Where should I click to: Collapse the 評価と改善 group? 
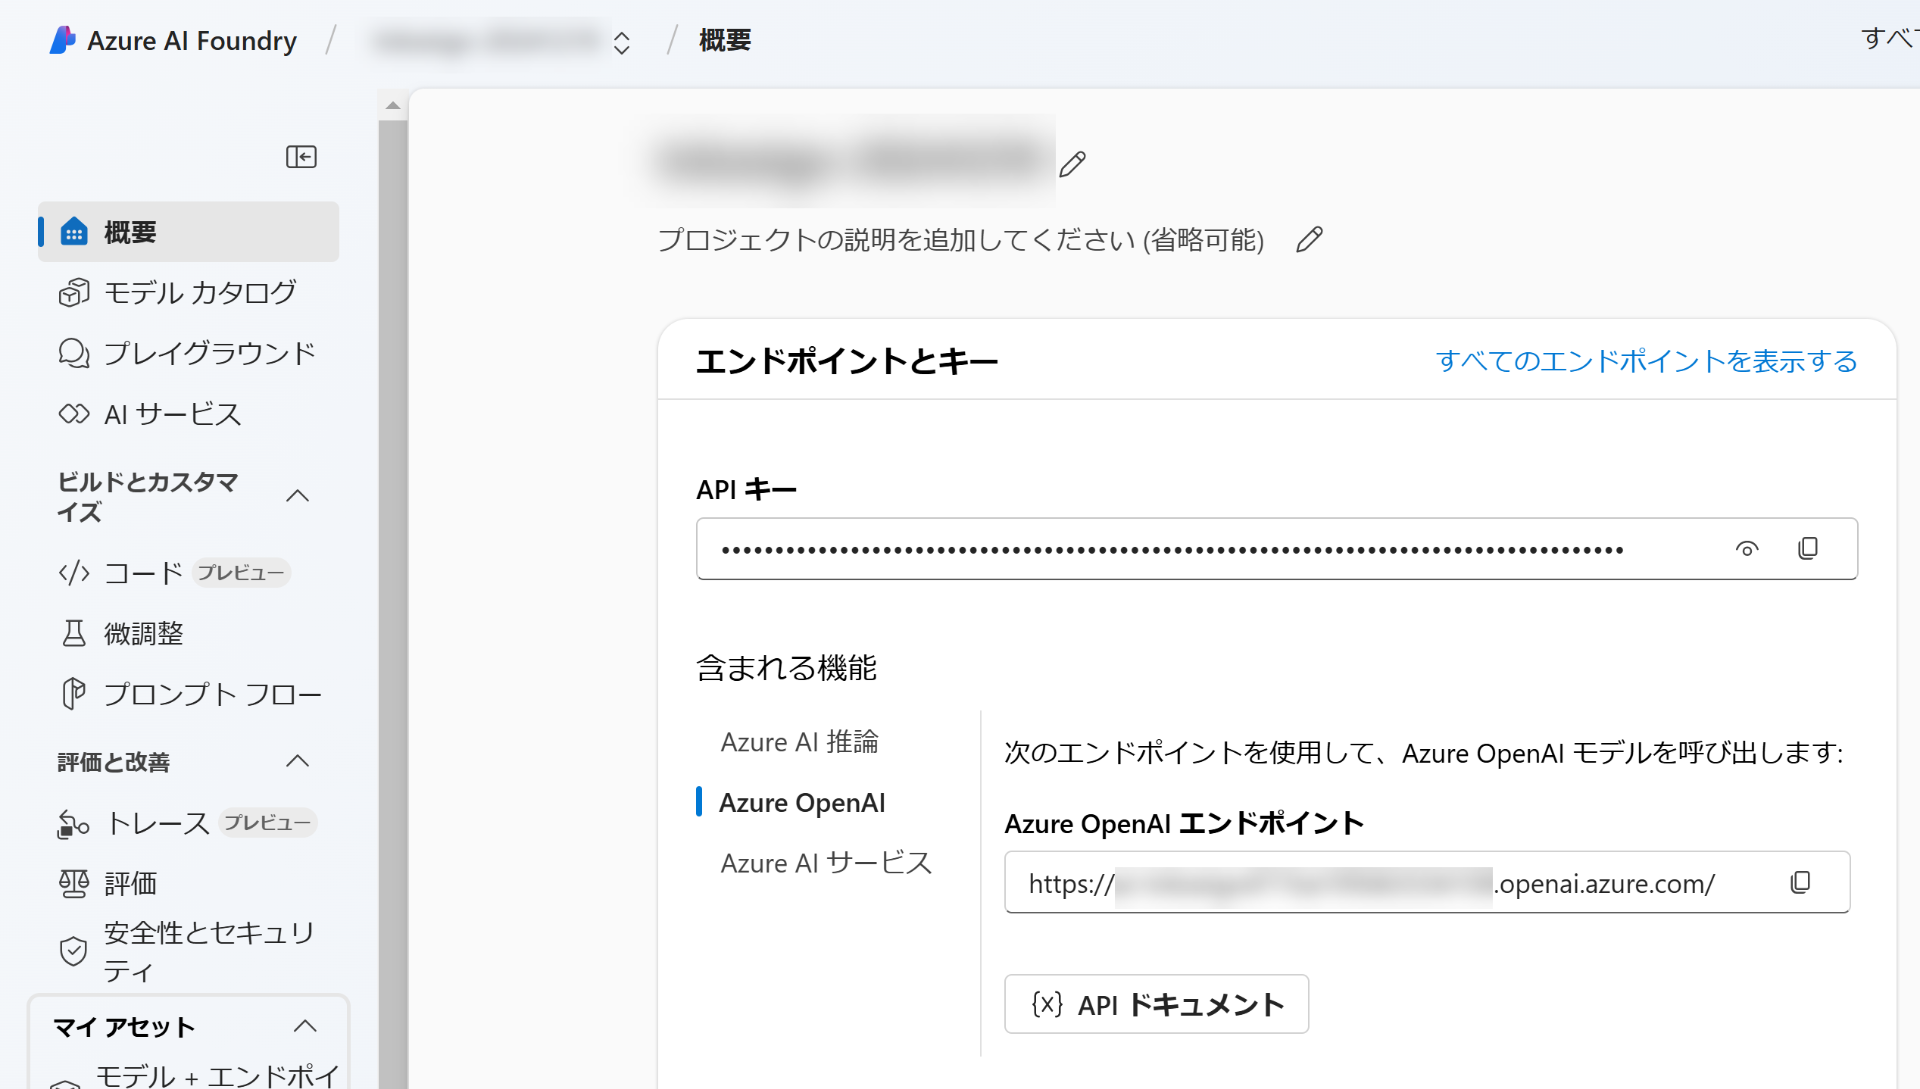click(x=297, y=761)
